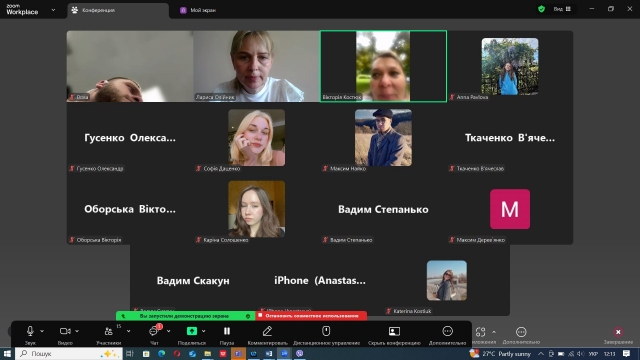The image size is (640, 360).
Task: Expand participants options arrow beside Участники
Action: tap(128, 331)
